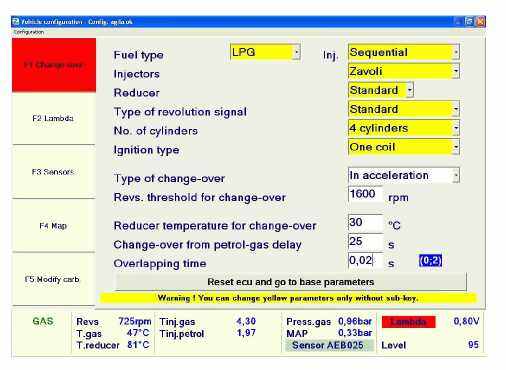Click the Level 95 value
The width and height of the screenshot is (506, 370).
click(473, 345)
